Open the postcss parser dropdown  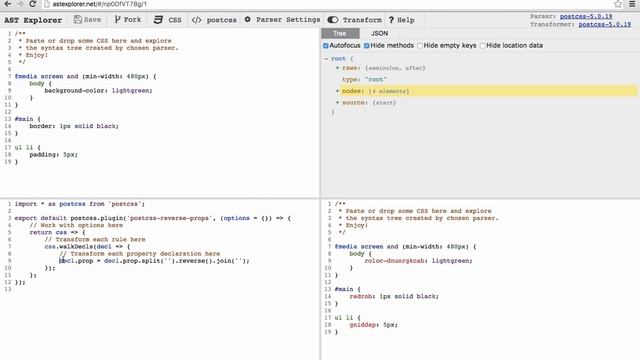pyautogui.click(x=214, y=20)
